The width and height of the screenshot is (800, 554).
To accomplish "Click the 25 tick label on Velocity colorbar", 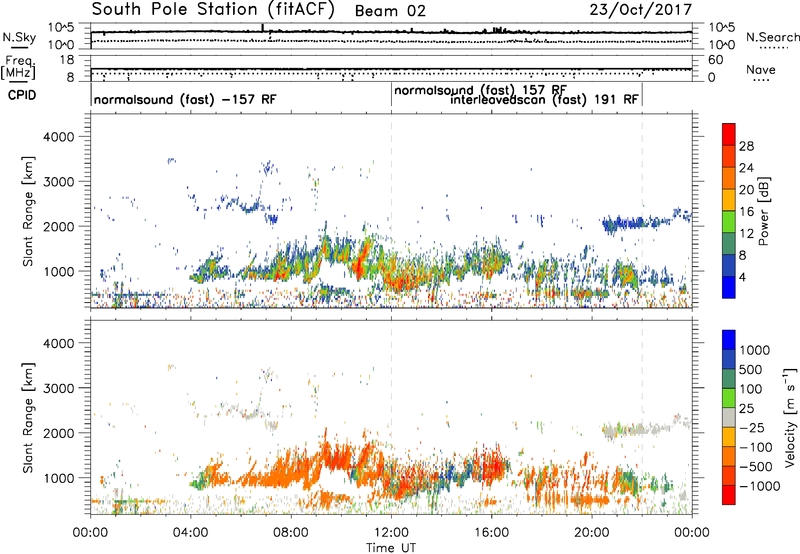I will pyautogui.click(x=746, y=409).
